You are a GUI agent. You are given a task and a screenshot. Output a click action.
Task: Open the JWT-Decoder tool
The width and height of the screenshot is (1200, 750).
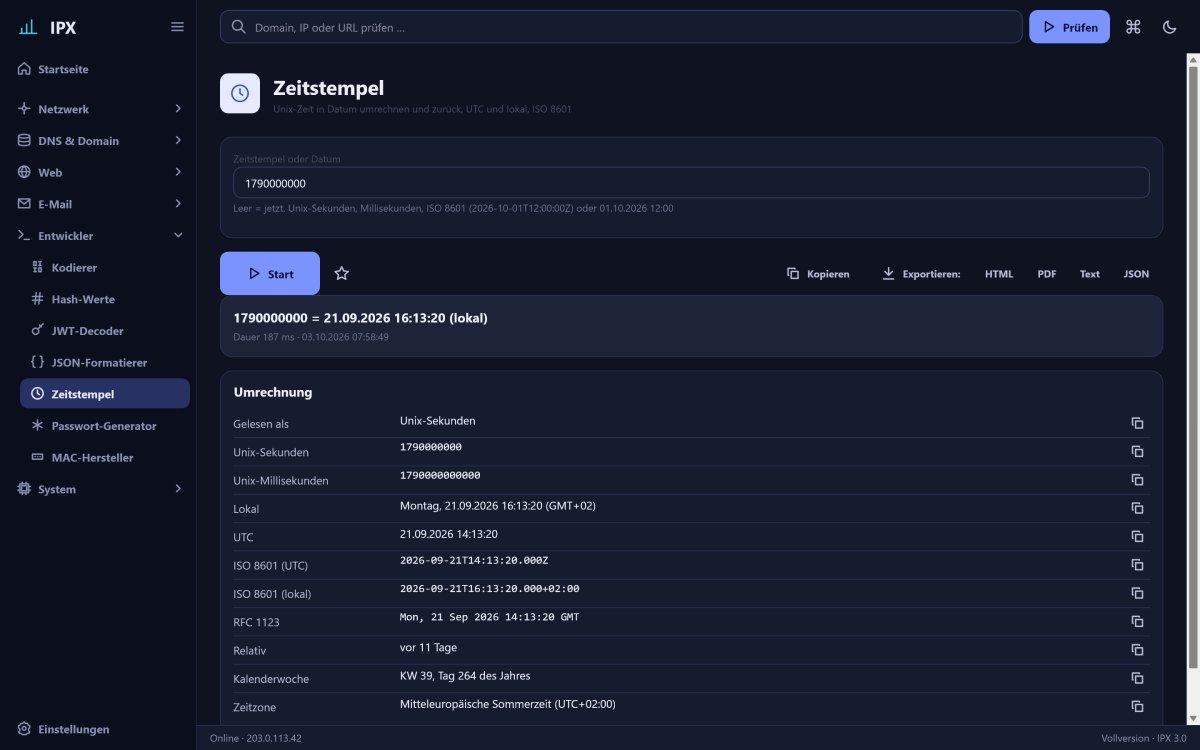(x=105, y=331)
